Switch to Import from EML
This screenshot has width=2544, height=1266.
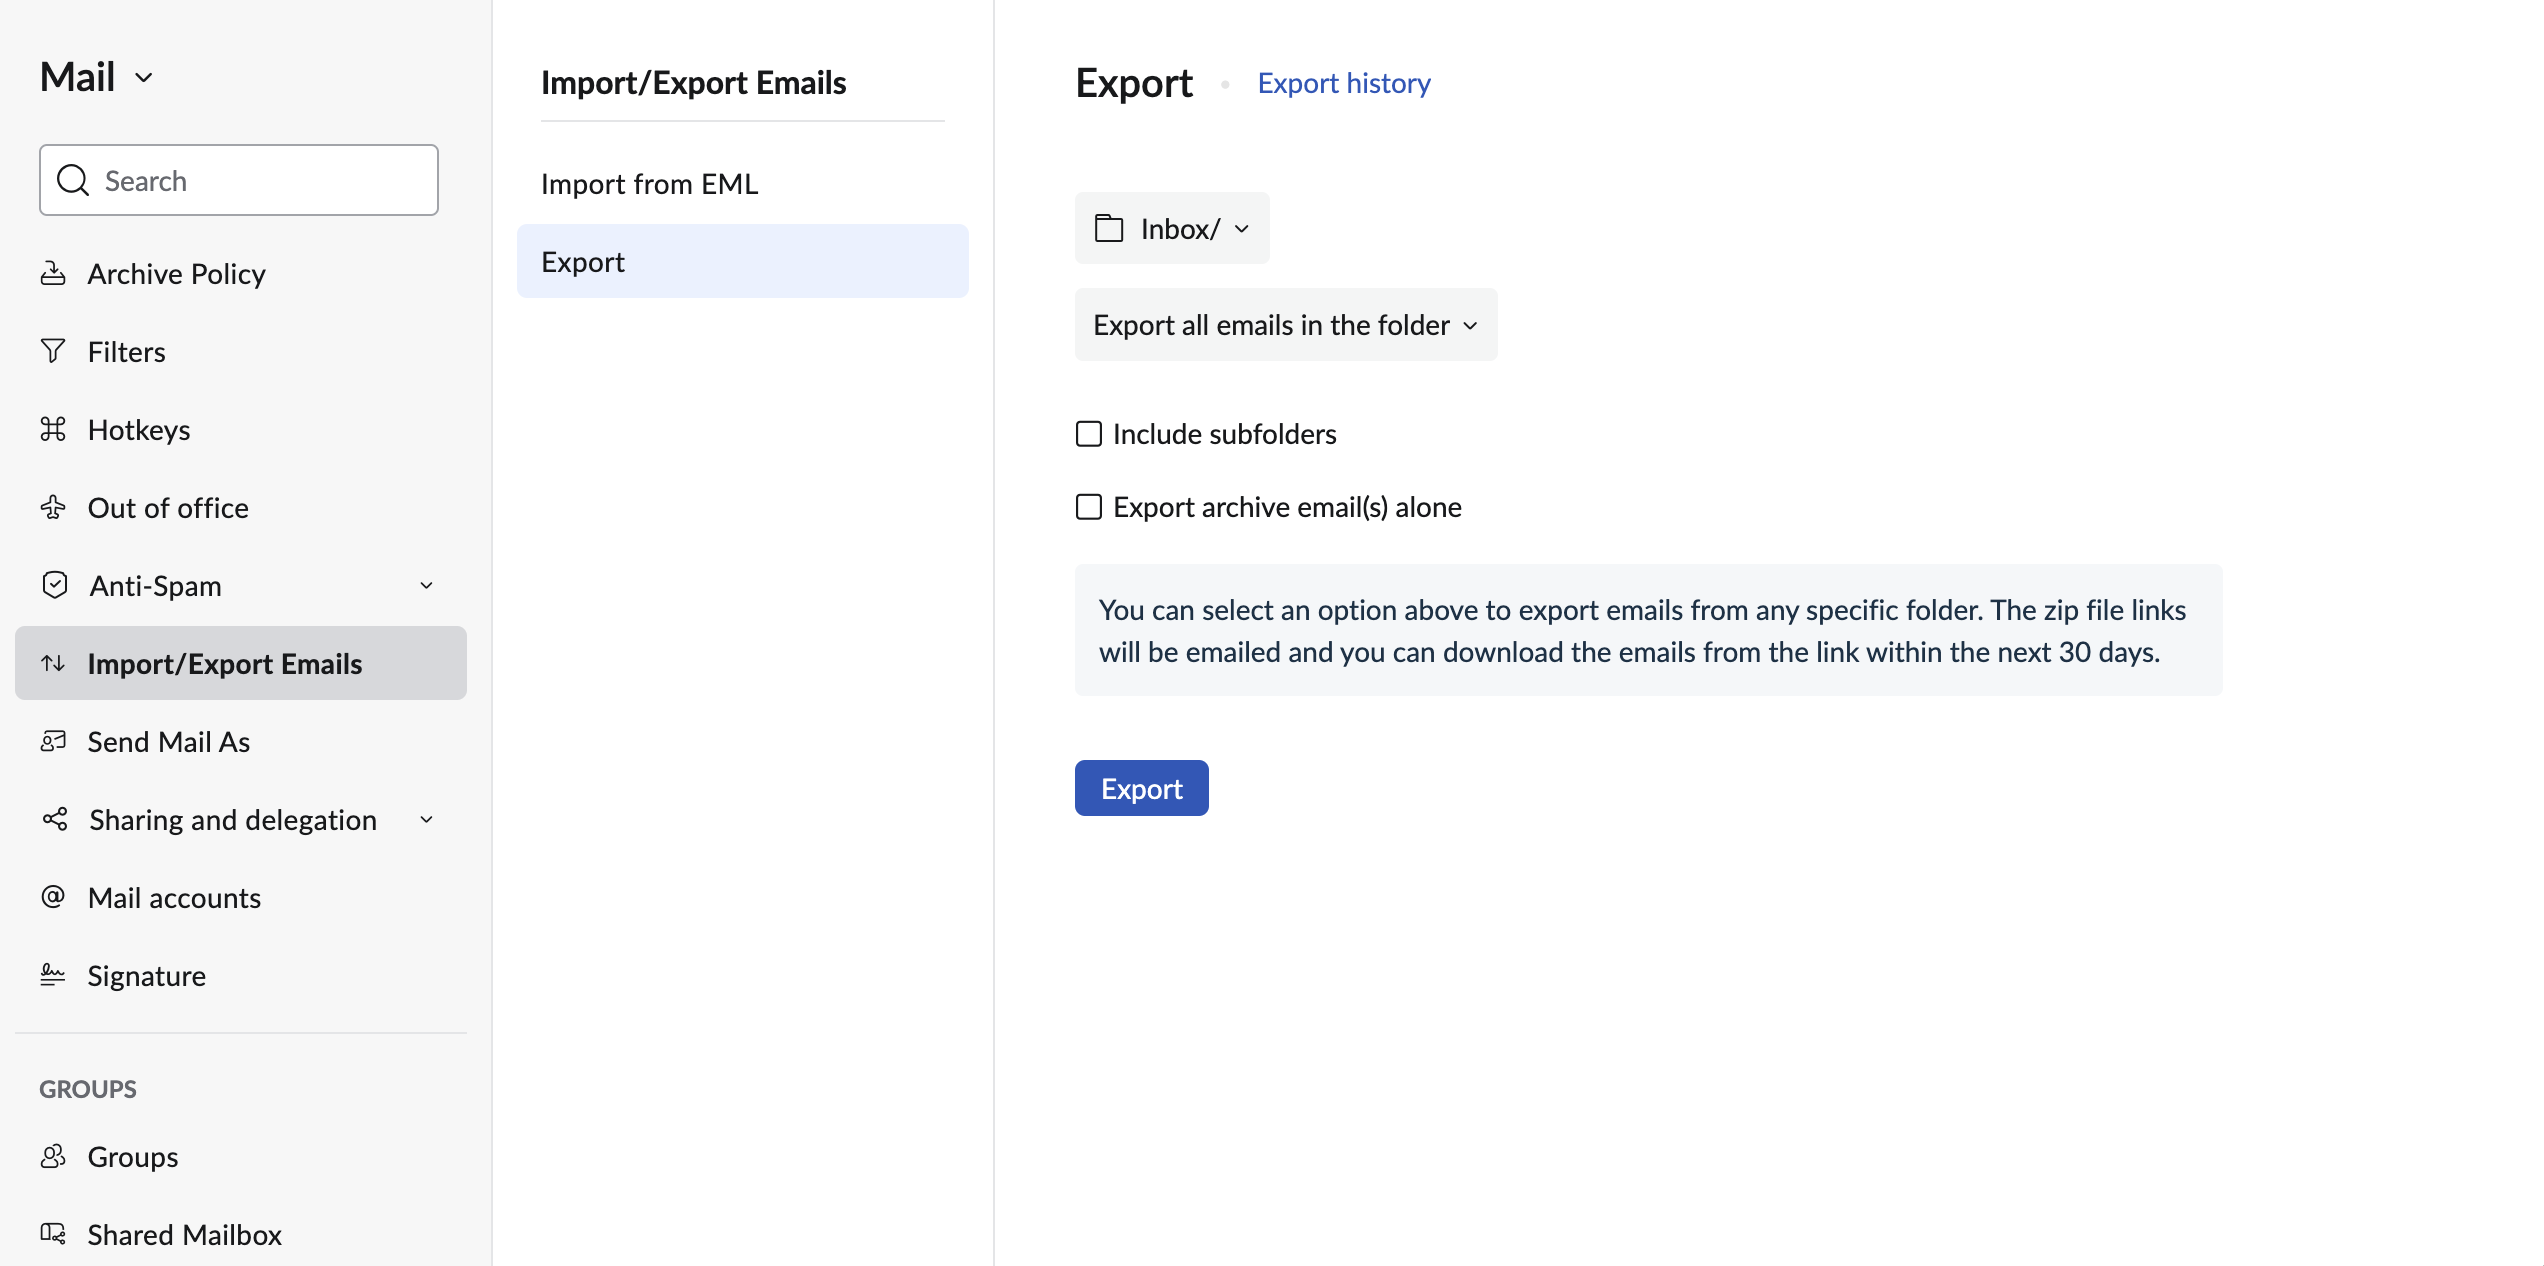649,183
